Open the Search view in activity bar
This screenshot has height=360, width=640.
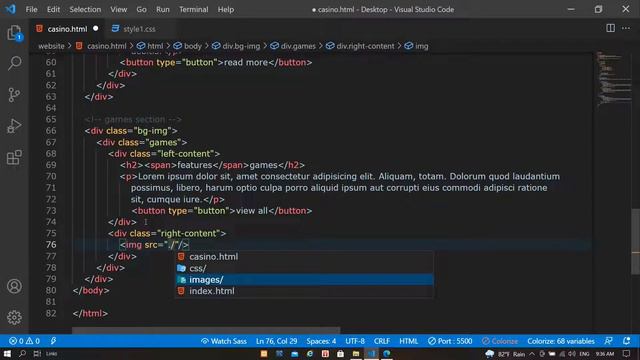(14, 63)
